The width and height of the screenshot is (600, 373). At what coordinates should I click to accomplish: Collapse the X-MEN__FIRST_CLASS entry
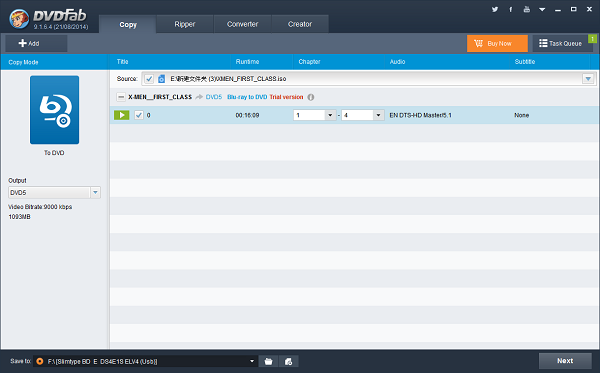click(x=121, y=97)
